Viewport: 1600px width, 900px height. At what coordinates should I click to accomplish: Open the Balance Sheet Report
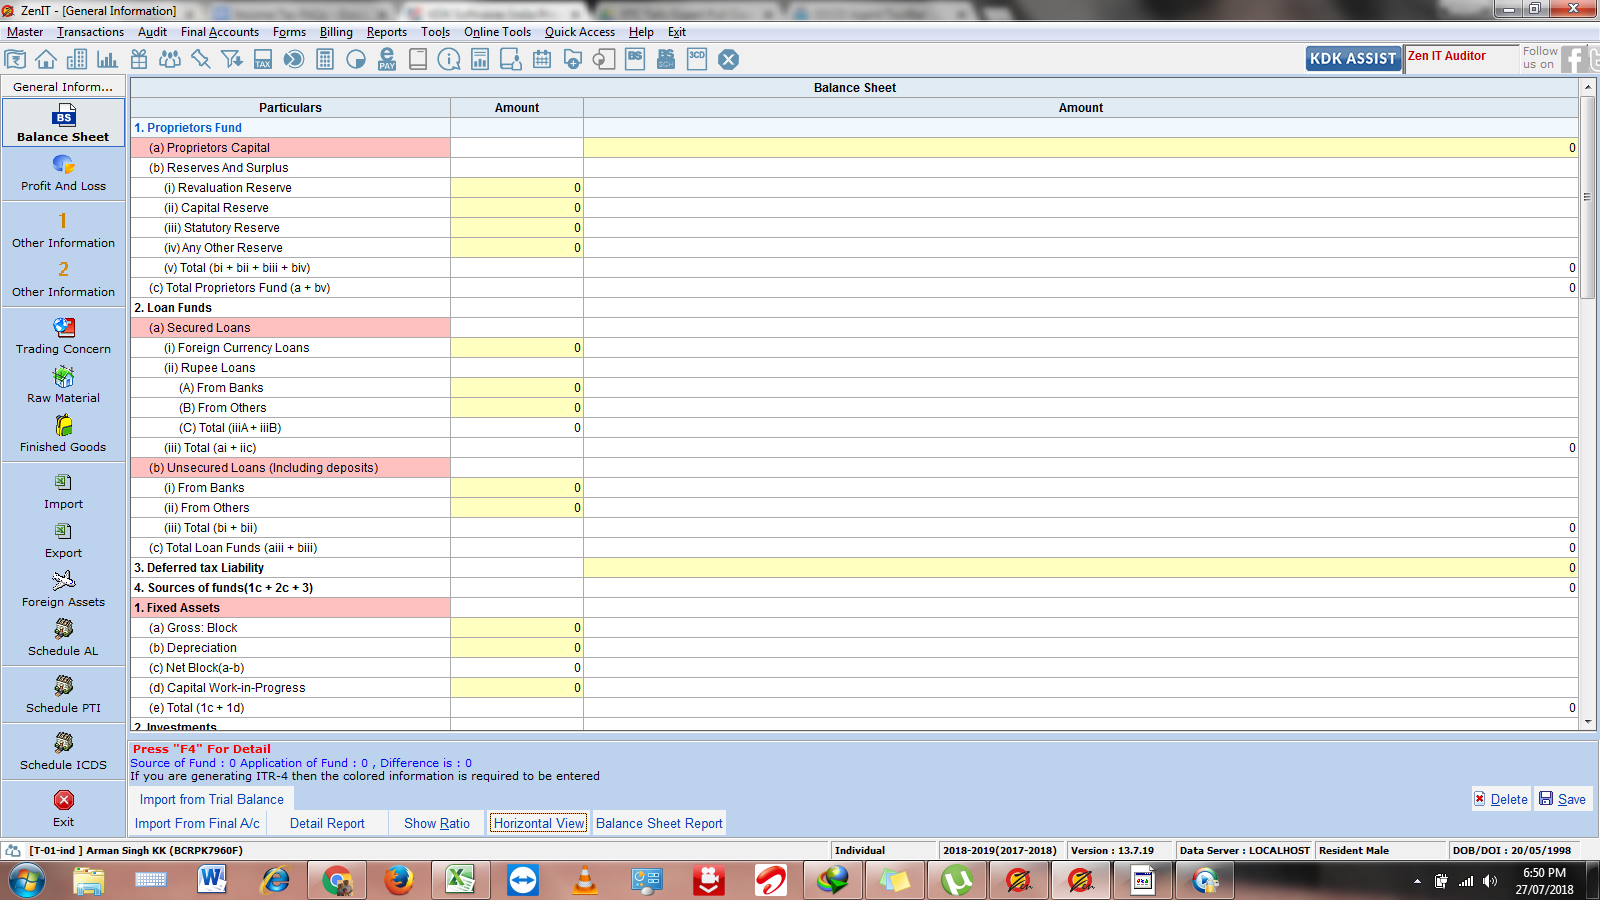(659, 823)
